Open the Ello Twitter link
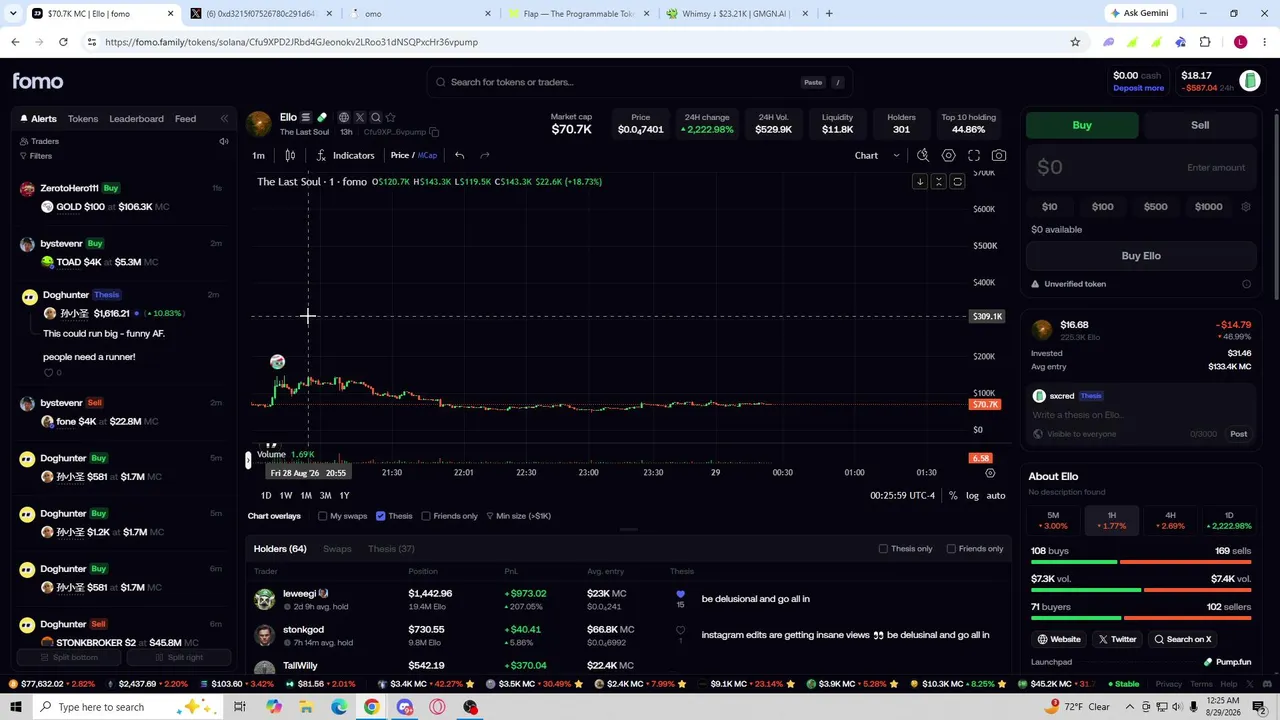 pyautogui.click(x=1117, y=640)
